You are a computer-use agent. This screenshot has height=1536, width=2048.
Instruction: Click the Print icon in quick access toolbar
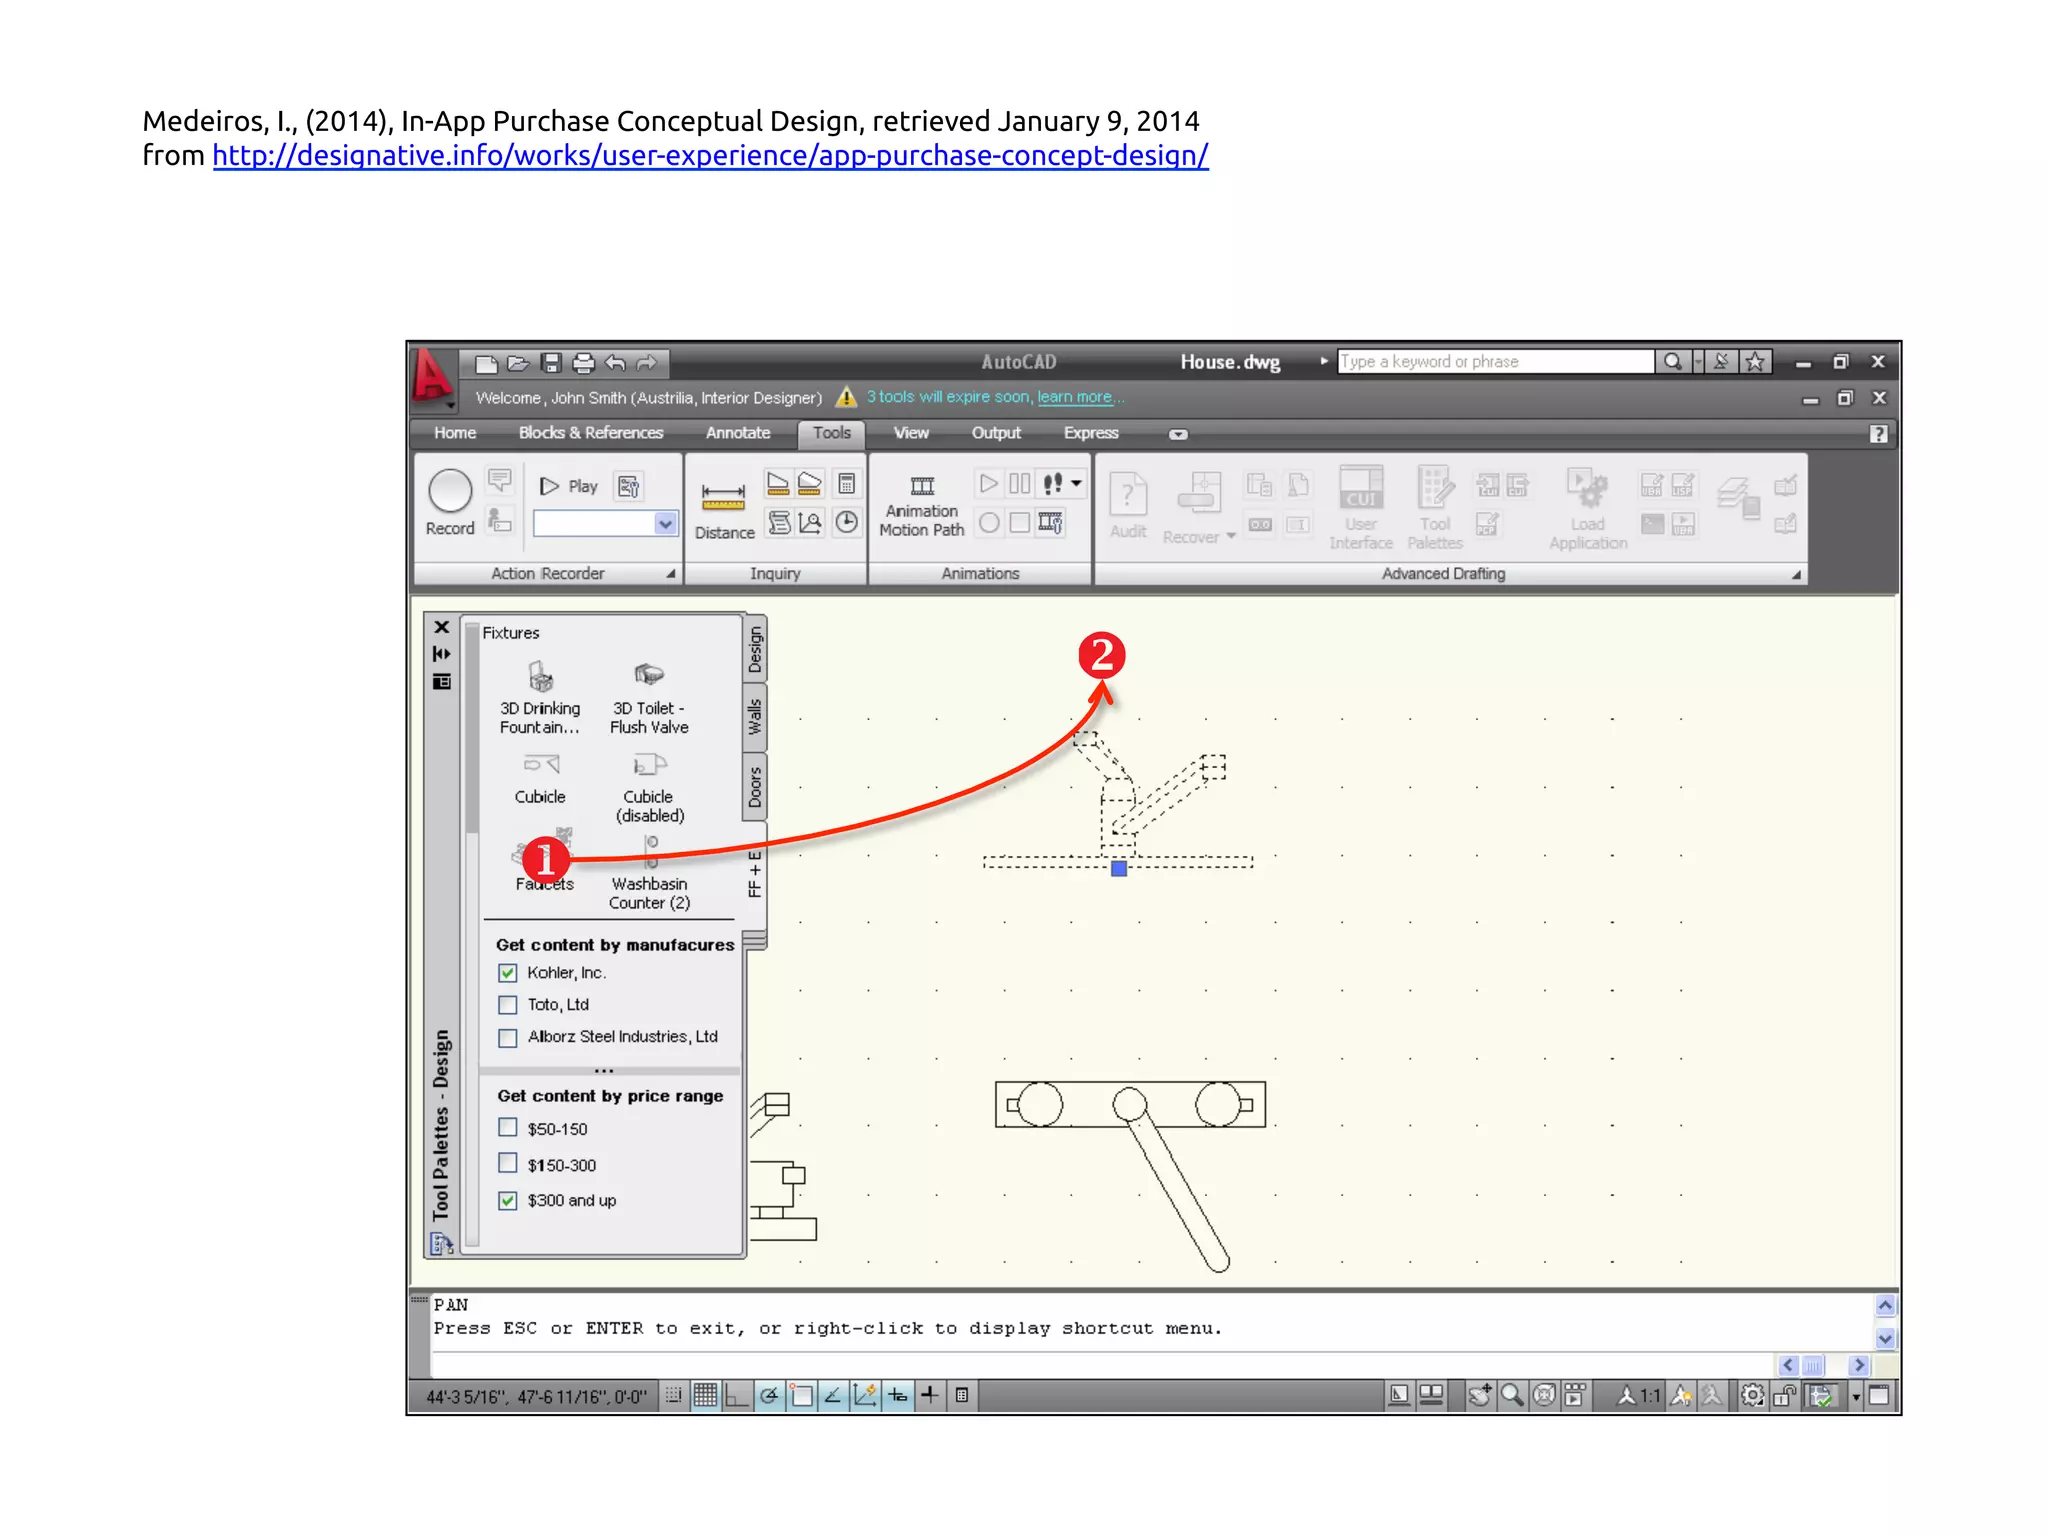pos(583,363)
